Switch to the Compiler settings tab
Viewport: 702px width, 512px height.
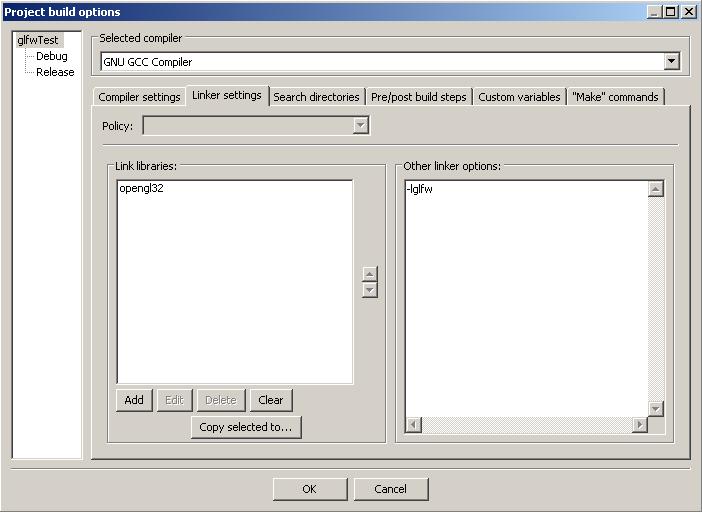139,97
